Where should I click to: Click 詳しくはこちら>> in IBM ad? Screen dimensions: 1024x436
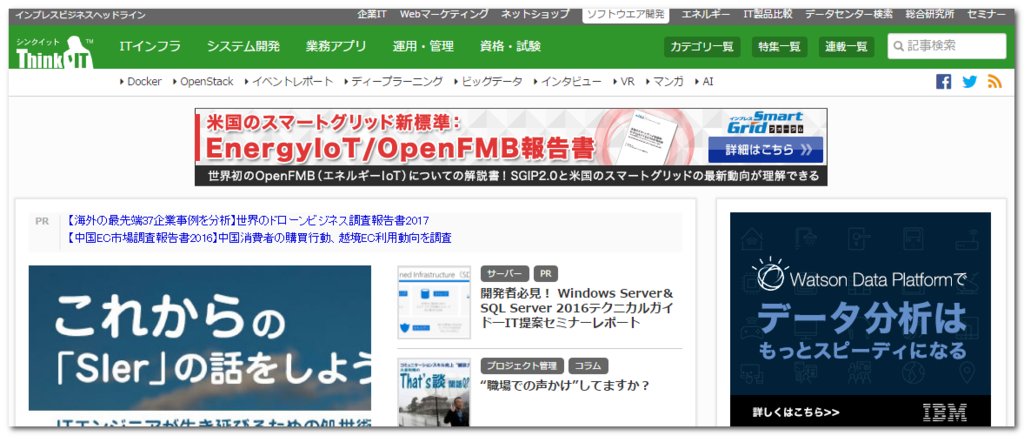[x=795, y=413]
